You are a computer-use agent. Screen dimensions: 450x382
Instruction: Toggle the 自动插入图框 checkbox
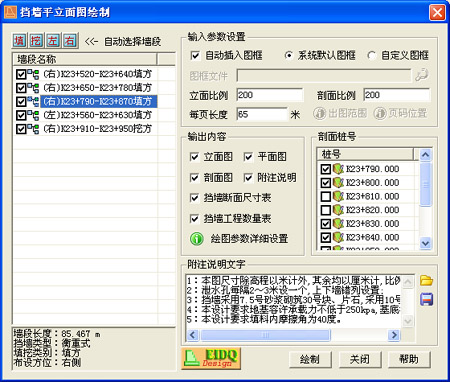195,55
